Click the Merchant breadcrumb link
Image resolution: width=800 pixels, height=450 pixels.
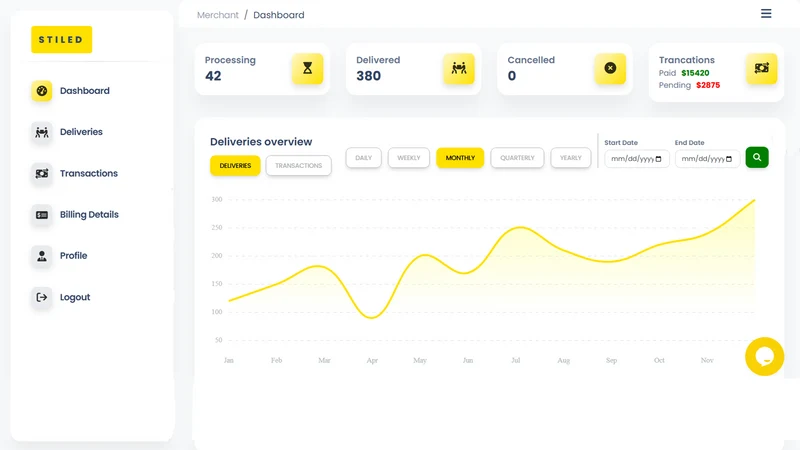click(218, 15)
